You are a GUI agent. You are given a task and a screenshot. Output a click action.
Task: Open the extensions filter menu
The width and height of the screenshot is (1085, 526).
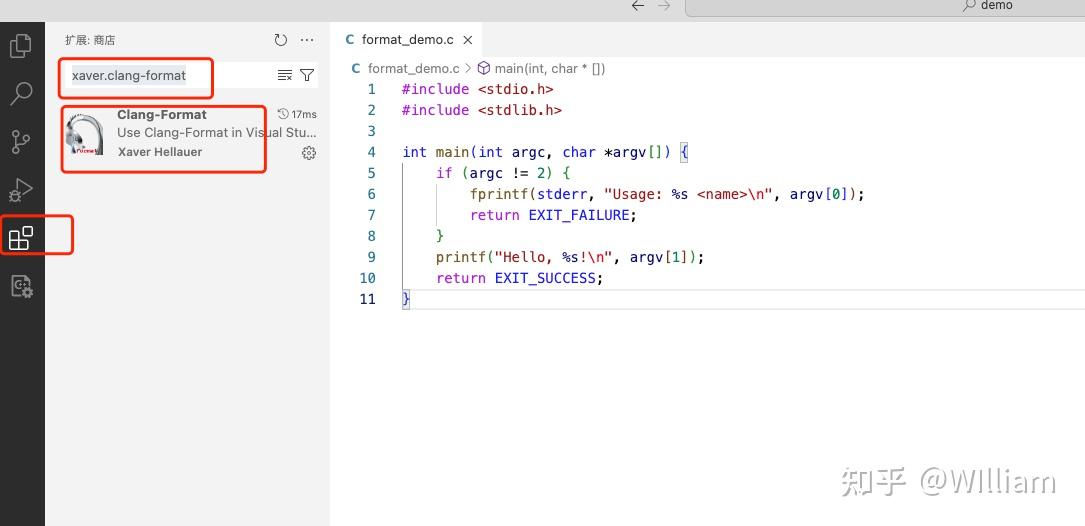tap(307, 75)
